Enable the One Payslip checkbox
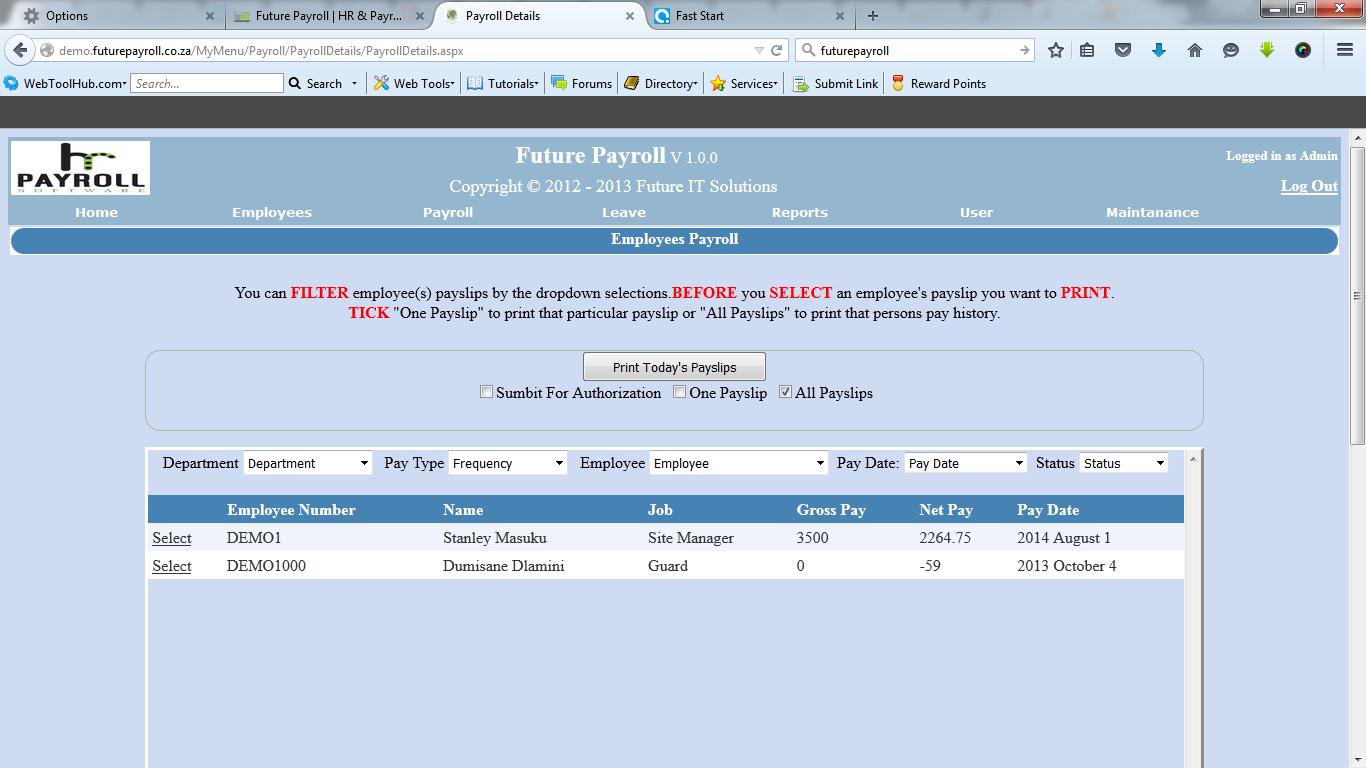Screen dimensions: 1366x768 (x=680, y=392)
